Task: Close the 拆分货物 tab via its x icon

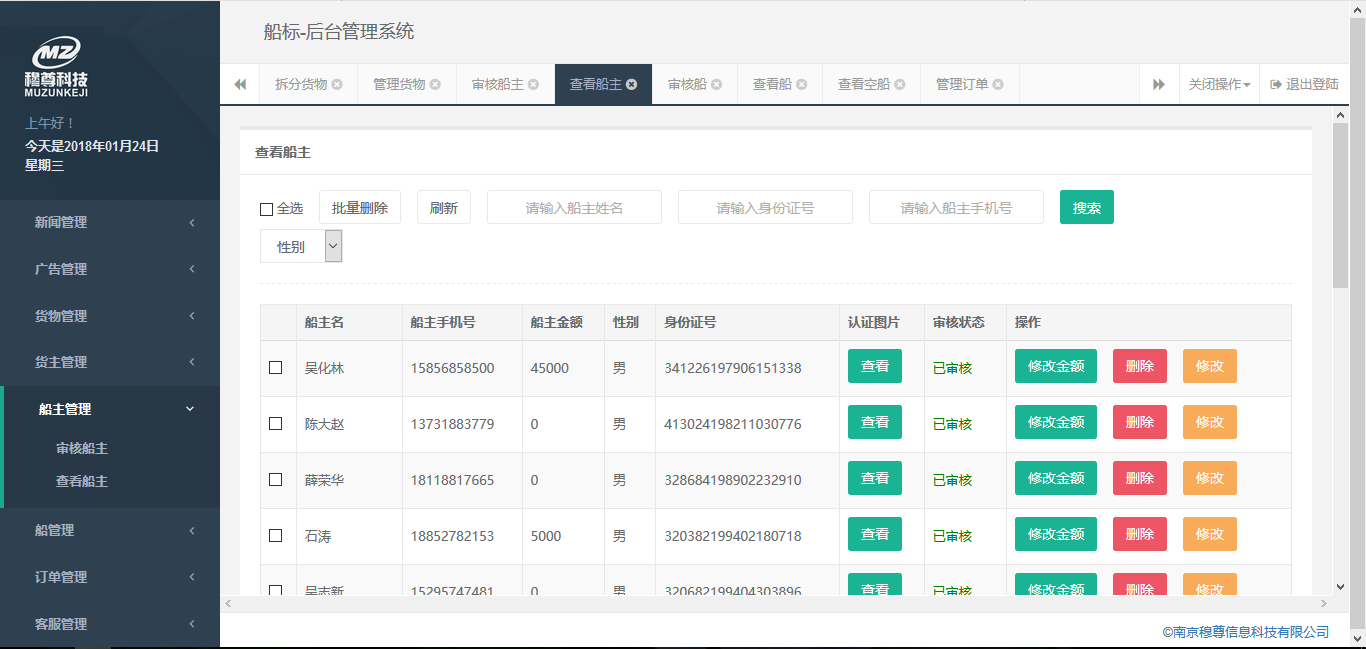Action: coord(337,85)
